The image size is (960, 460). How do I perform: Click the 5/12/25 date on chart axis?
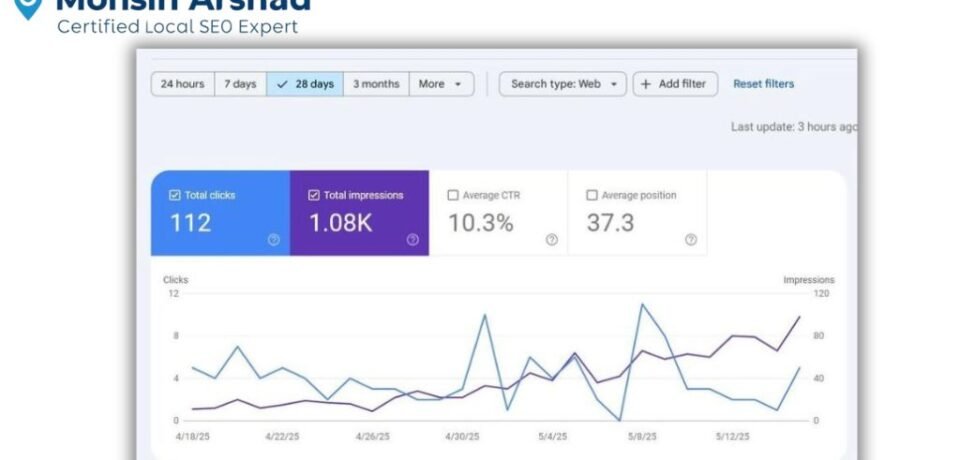732,437
